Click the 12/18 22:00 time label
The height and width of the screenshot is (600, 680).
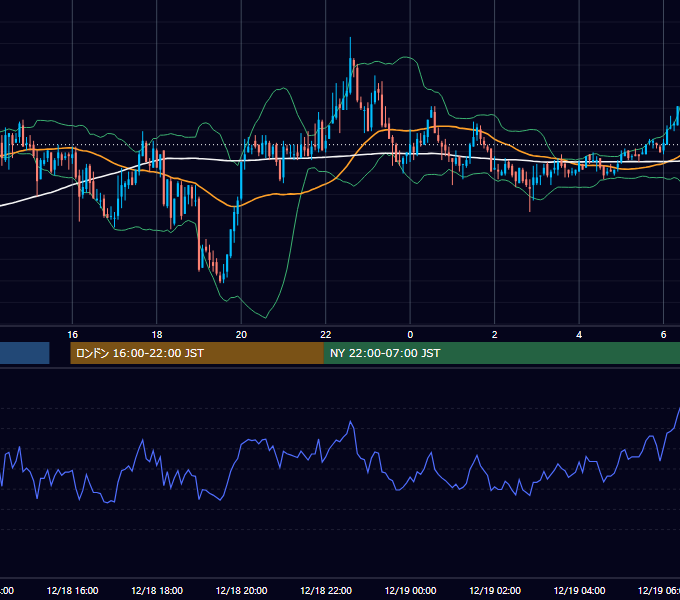coord(326,590)
